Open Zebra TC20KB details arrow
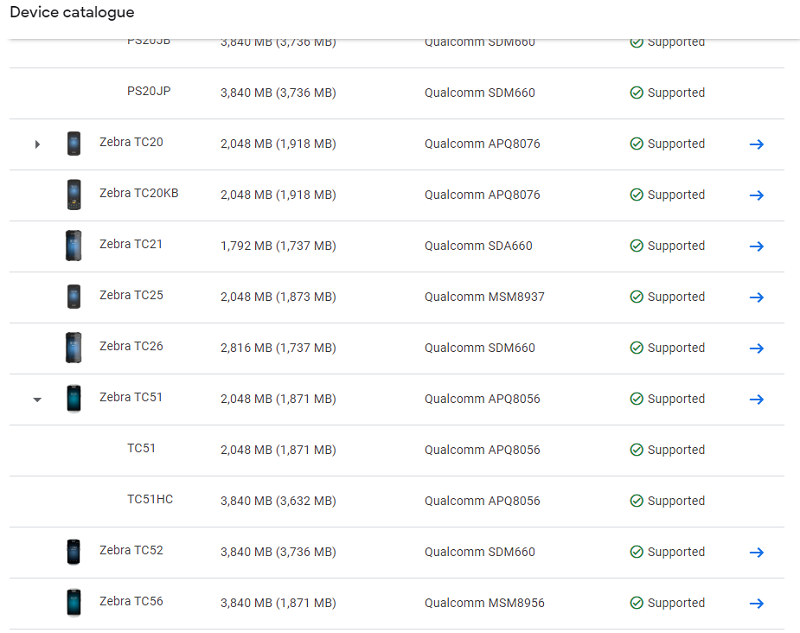The height and width of the screenshot is (633, 800). tap(756, 195)
